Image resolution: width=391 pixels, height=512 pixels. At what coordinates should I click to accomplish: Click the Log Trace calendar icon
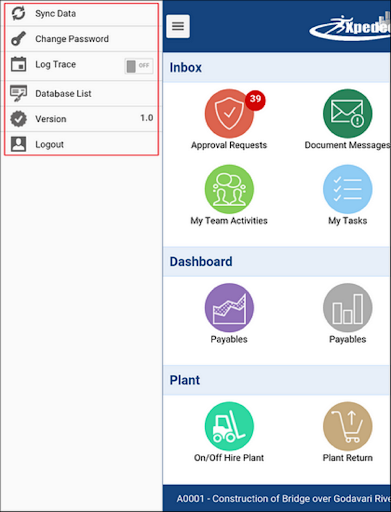click(18, 64)
